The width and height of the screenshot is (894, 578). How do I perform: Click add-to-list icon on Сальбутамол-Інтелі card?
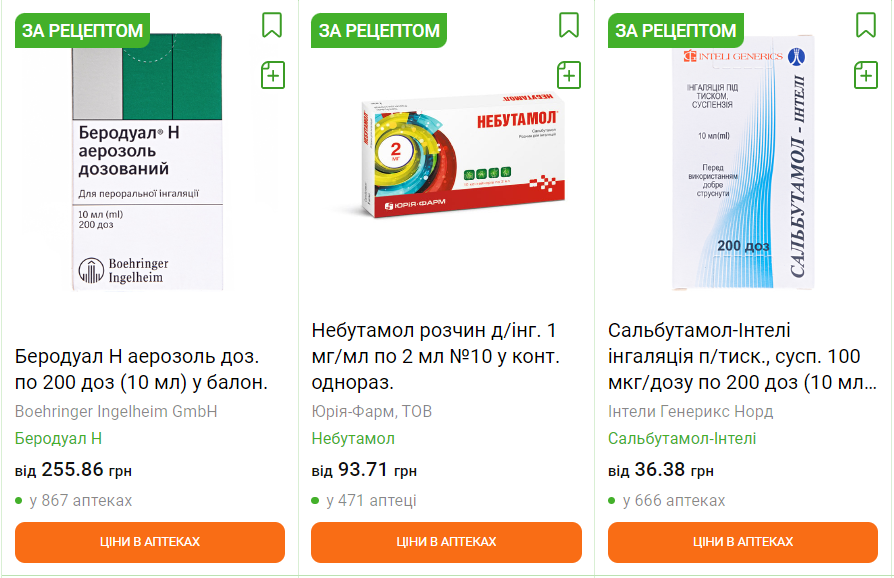point(866,74)
